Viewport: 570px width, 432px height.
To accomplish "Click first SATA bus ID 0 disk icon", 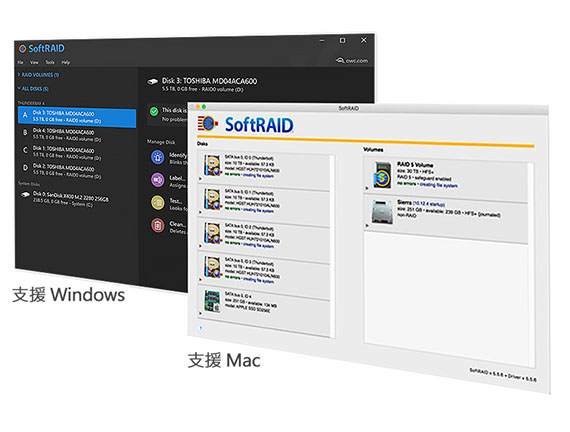I will click(213, 166).
